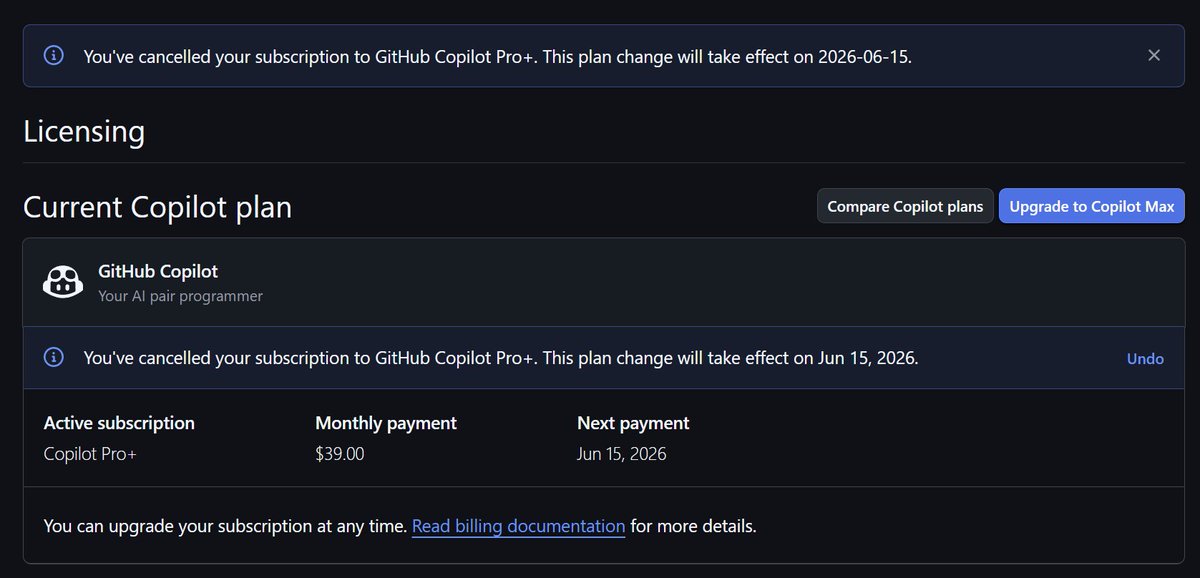Click the Next payment label
This screenshot has width=1200, height=578.
tap(633, 423)
